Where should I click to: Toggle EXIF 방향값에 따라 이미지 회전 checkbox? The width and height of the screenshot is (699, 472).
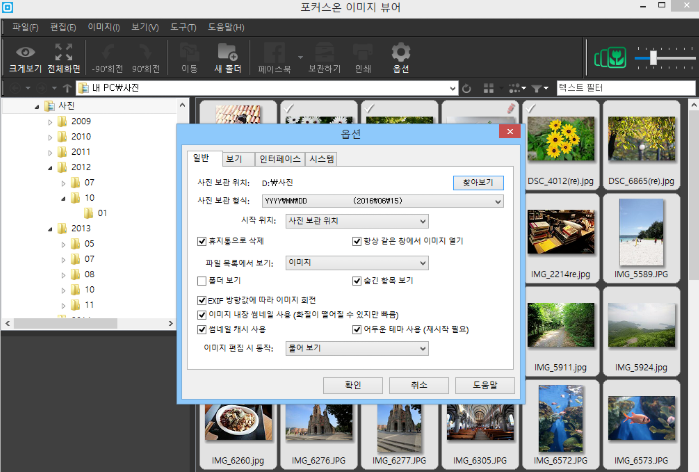(201, 300)
